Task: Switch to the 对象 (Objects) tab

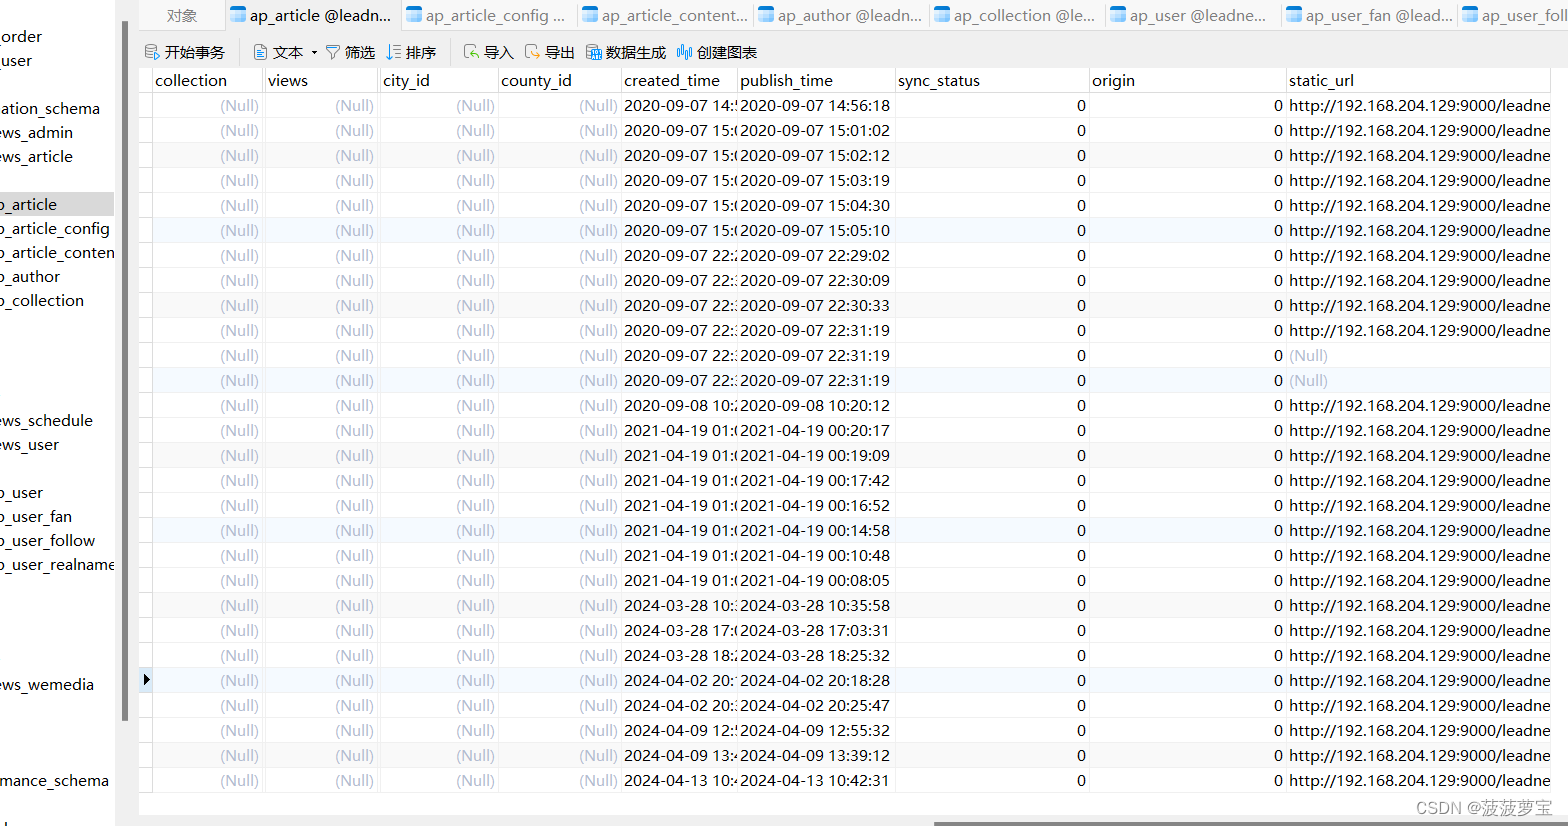Action: point(182,16)
